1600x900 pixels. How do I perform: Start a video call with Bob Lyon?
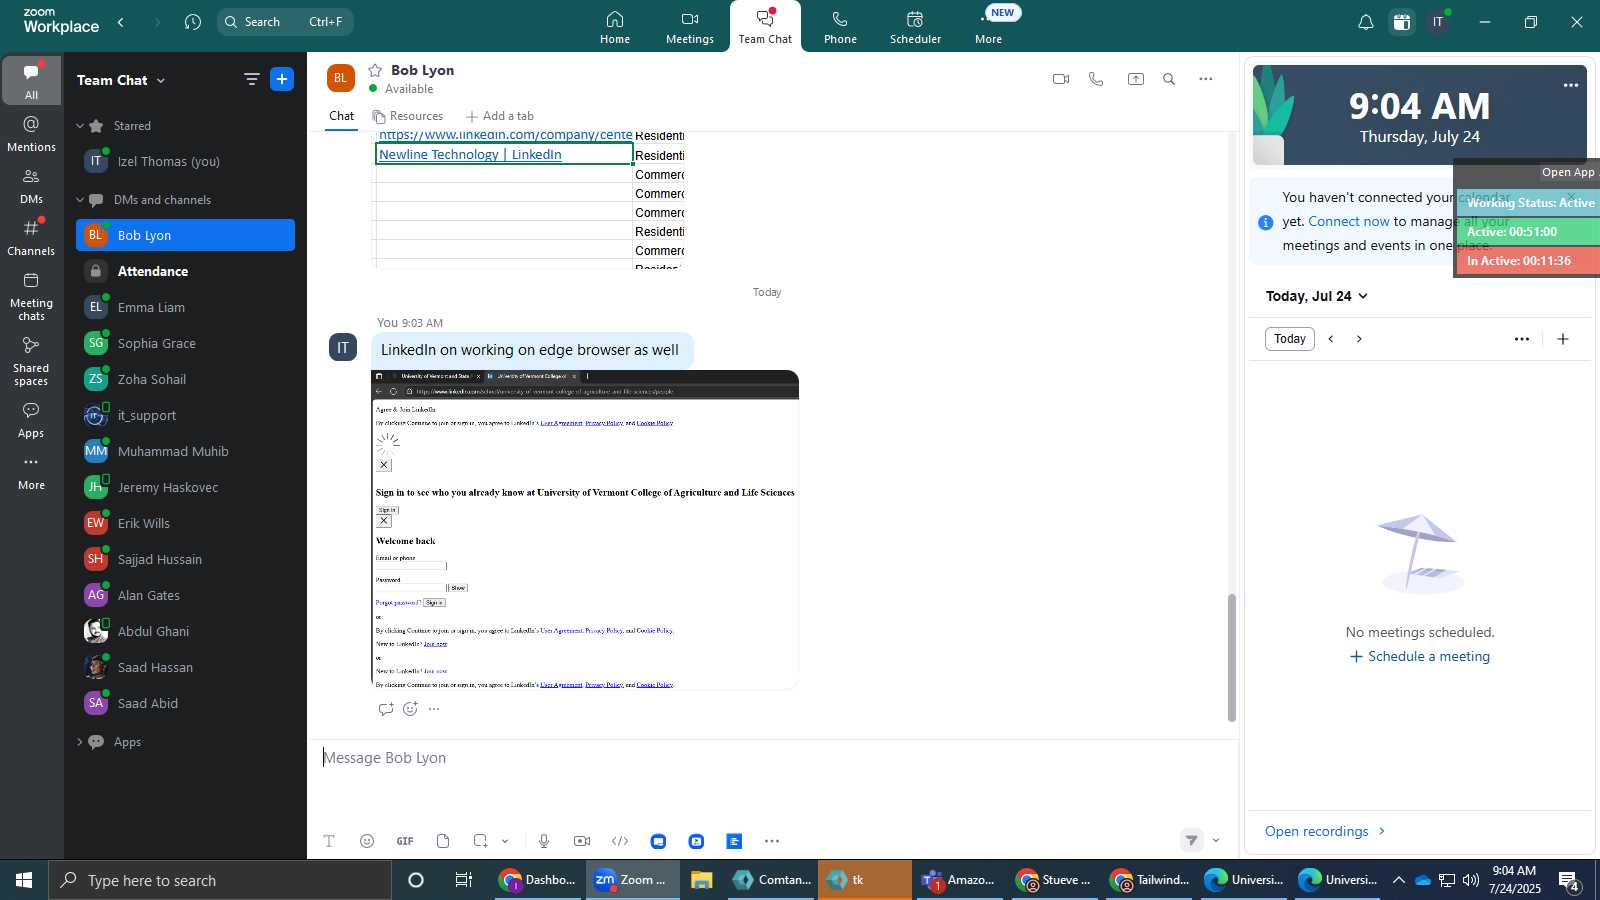point(1061,79)
